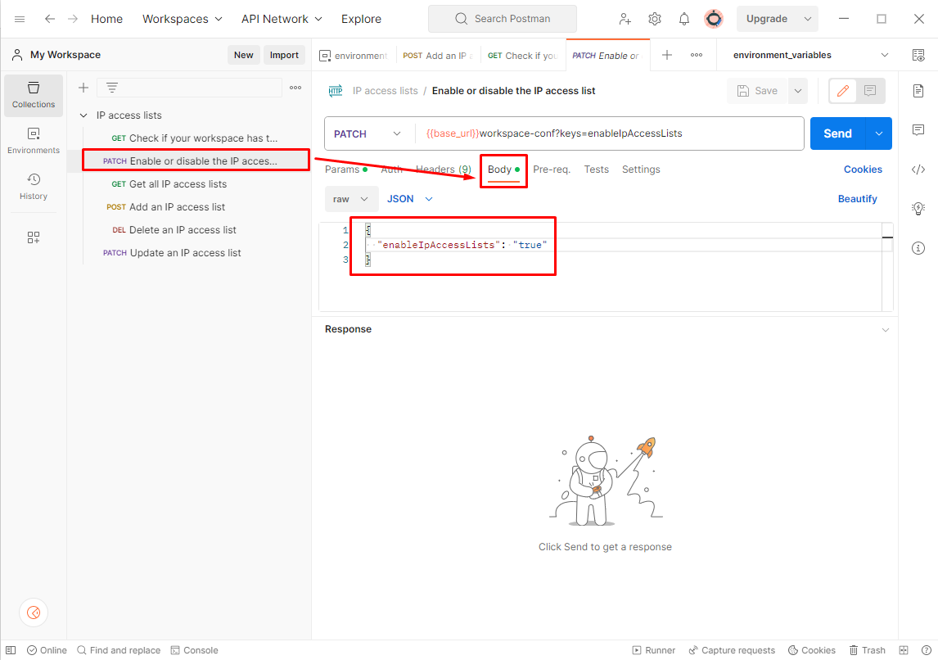Open the JSON body format dropdown
938x660 pixels.
[409, 199]
